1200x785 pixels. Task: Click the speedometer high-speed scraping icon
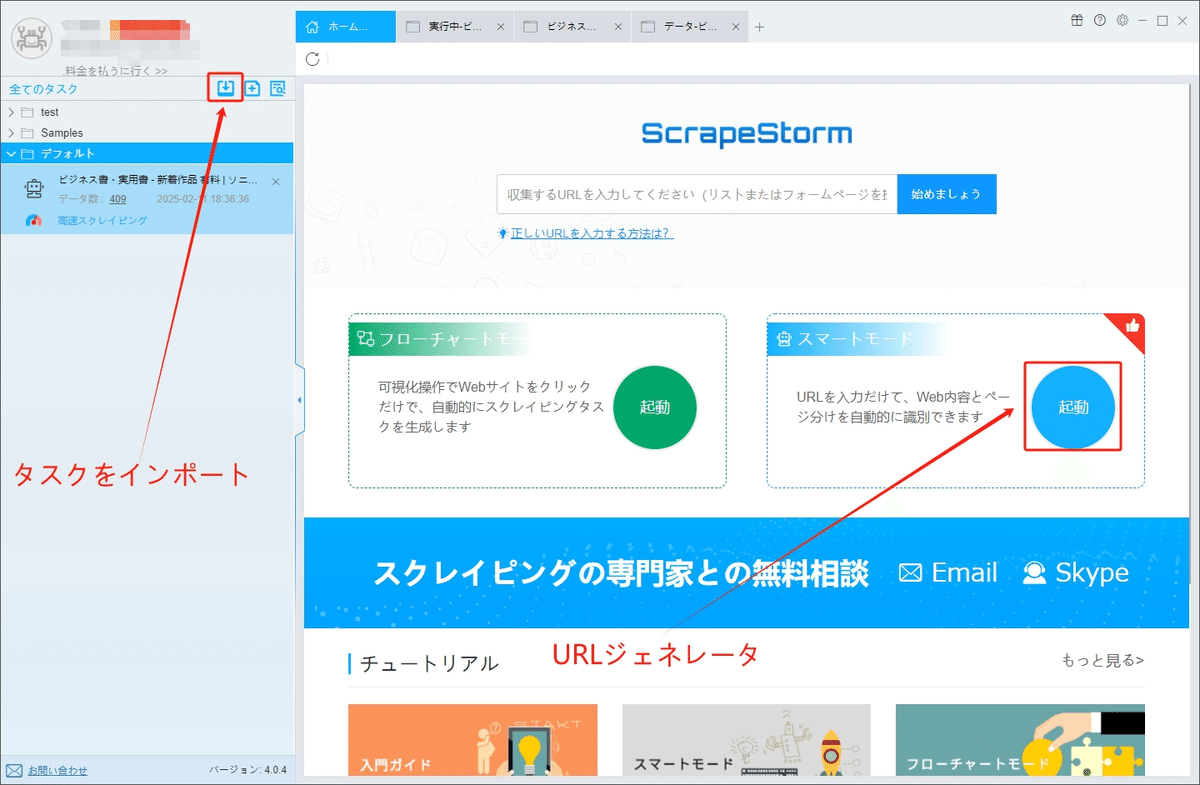pyautogui.click(x=35, y=220)
